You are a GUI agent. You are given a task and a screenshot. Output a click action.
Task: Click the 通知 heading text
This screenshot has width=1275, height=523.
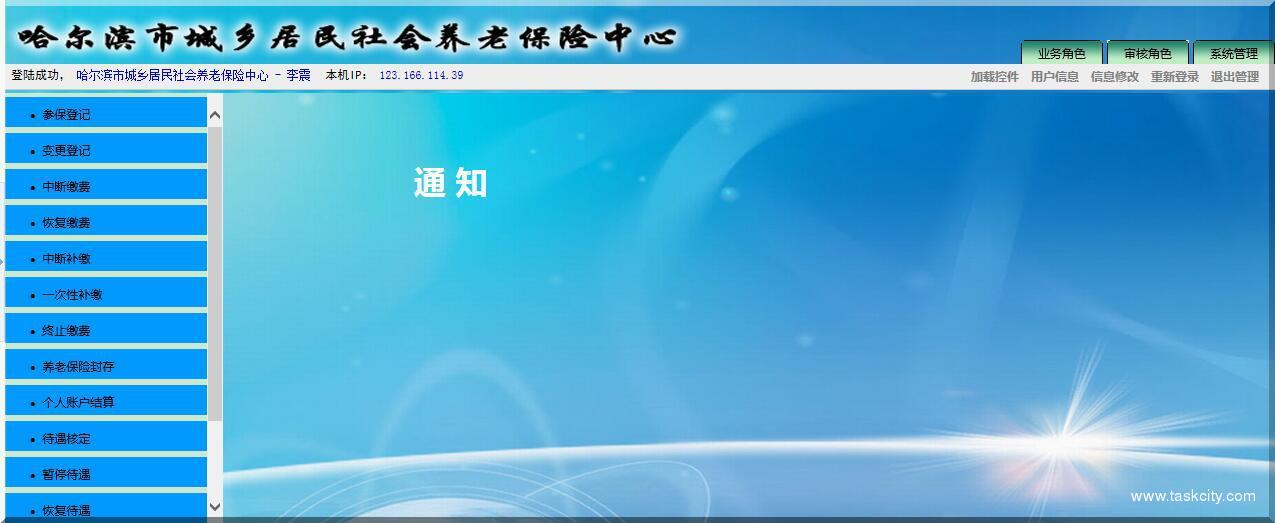click(450, 183)
